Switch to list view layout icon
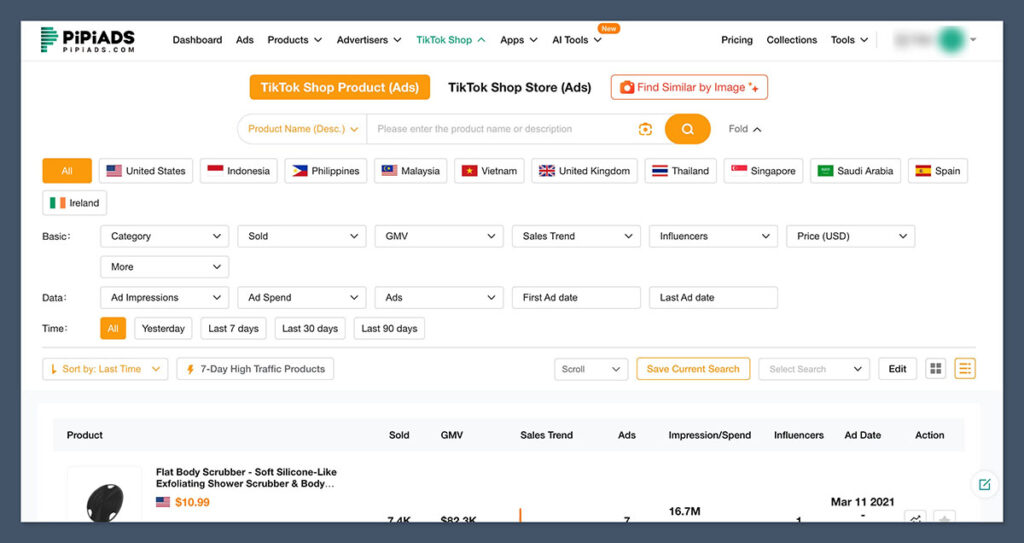 965,369
